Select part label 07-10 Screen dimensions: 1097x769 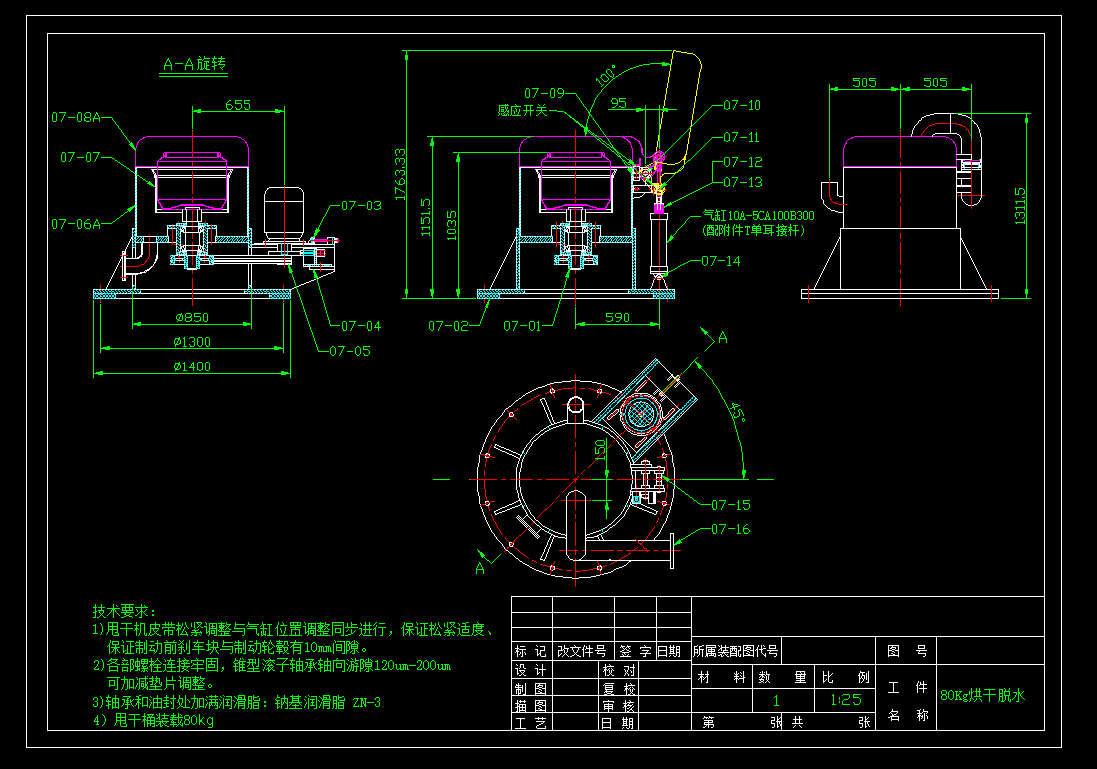click(742, 106)
